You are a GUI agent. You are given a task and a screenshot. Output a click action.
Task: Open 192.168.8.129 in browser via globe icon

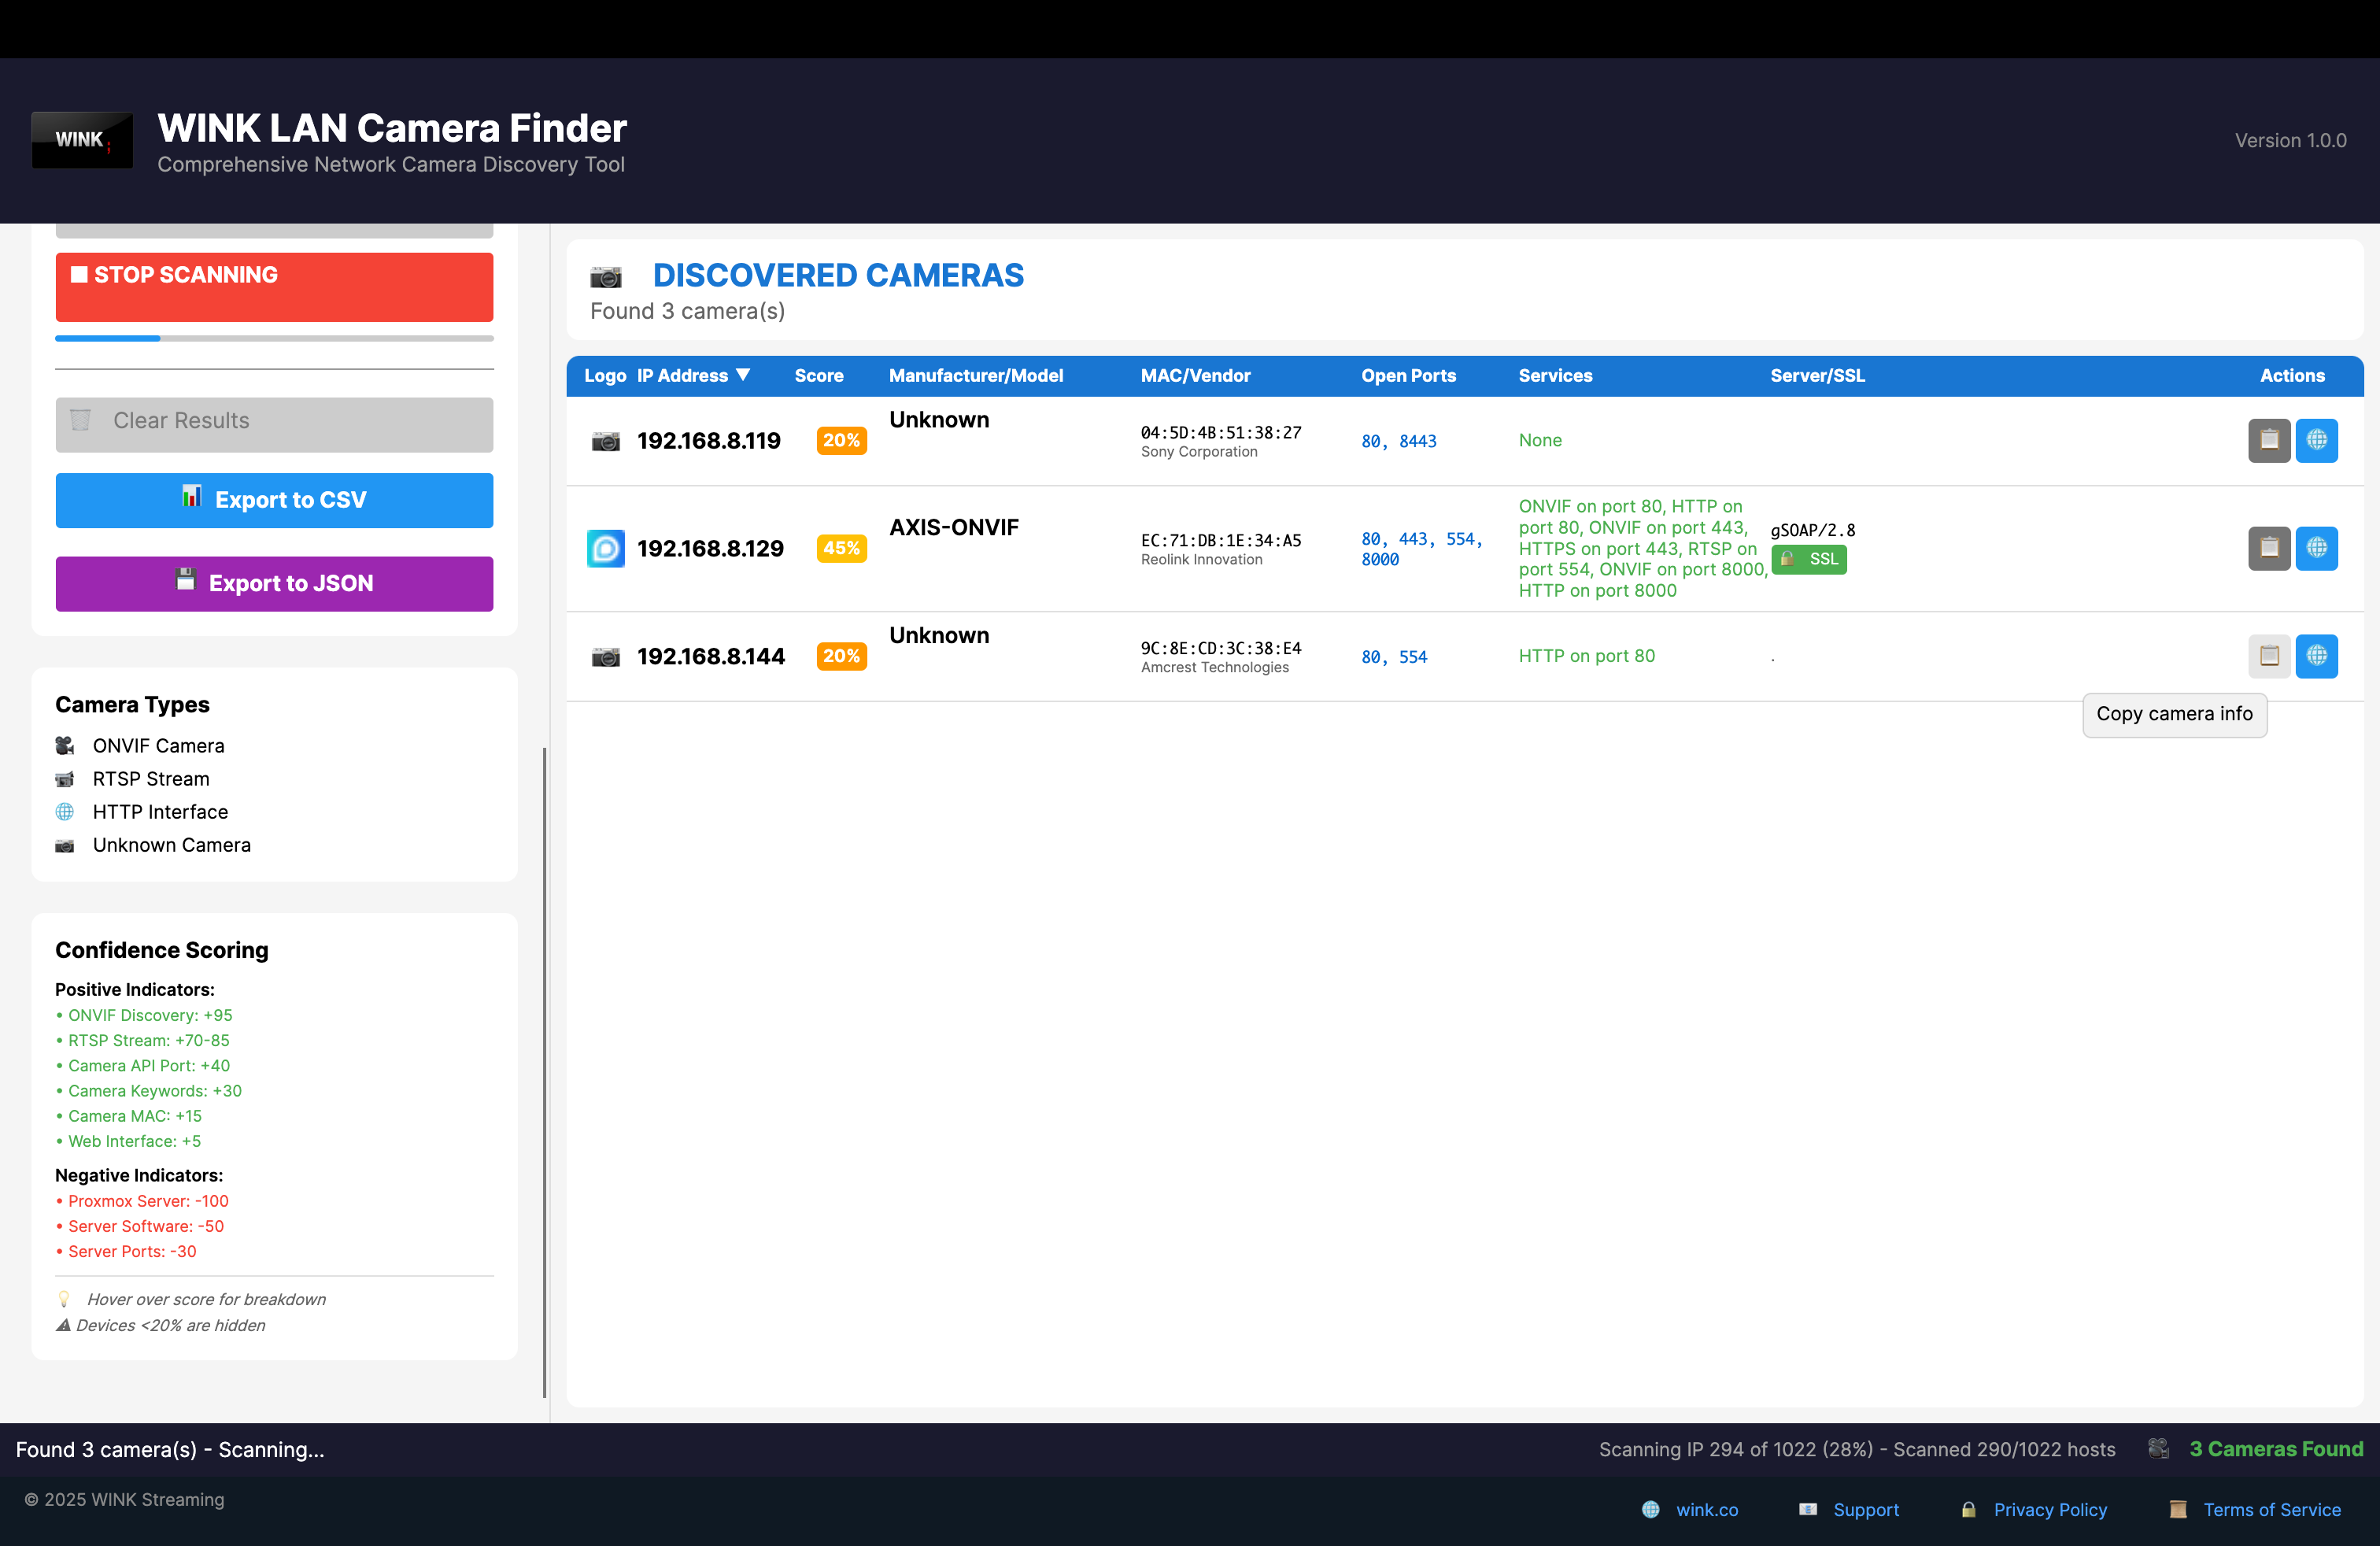point(2316,548)
